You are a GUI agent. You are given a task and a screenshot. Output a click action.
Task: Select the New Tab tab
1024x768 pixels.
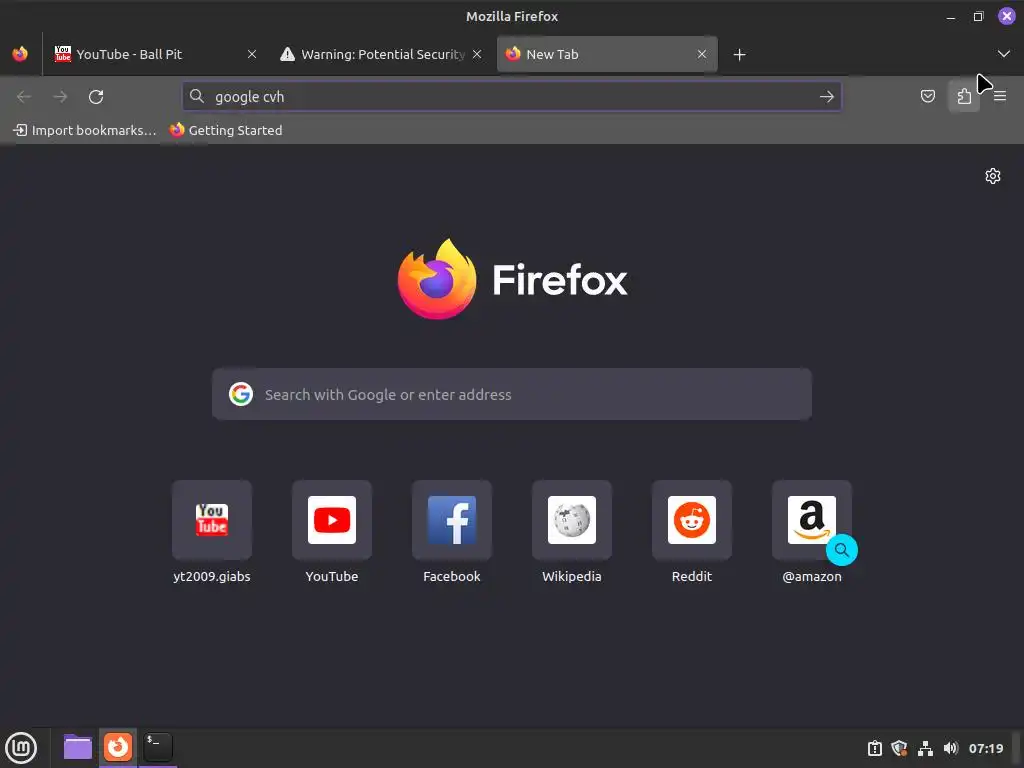click(607, 54)
